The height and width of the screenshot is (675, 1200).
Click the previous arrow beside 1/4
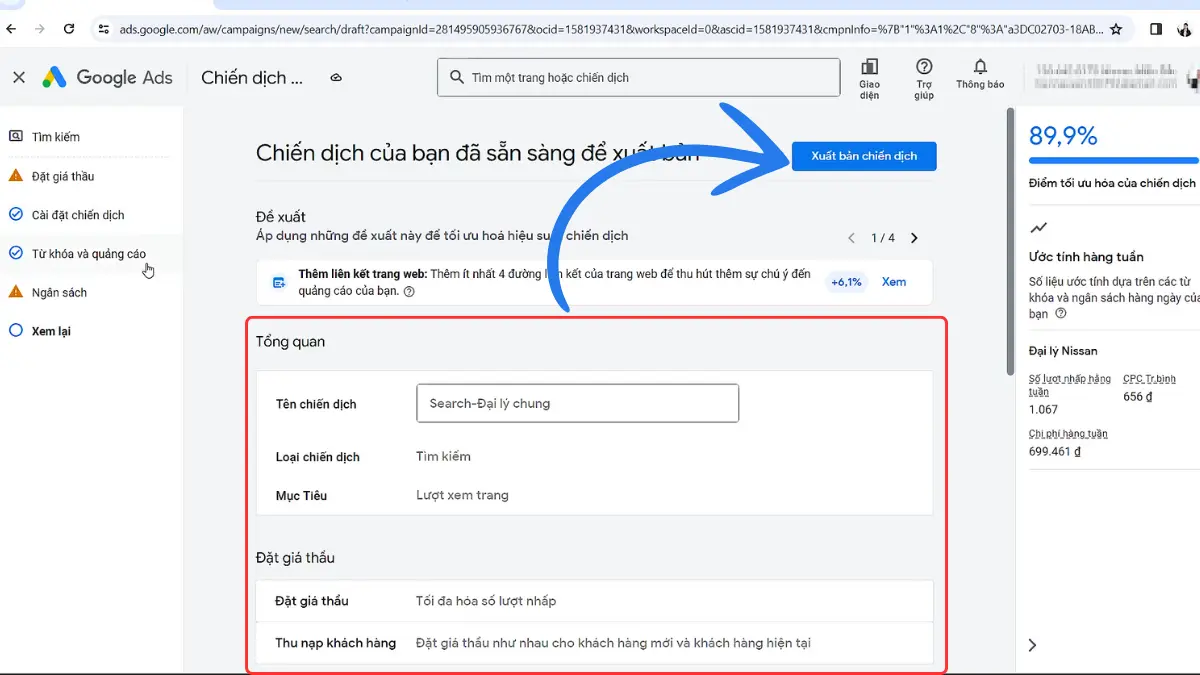click(851, 238)
